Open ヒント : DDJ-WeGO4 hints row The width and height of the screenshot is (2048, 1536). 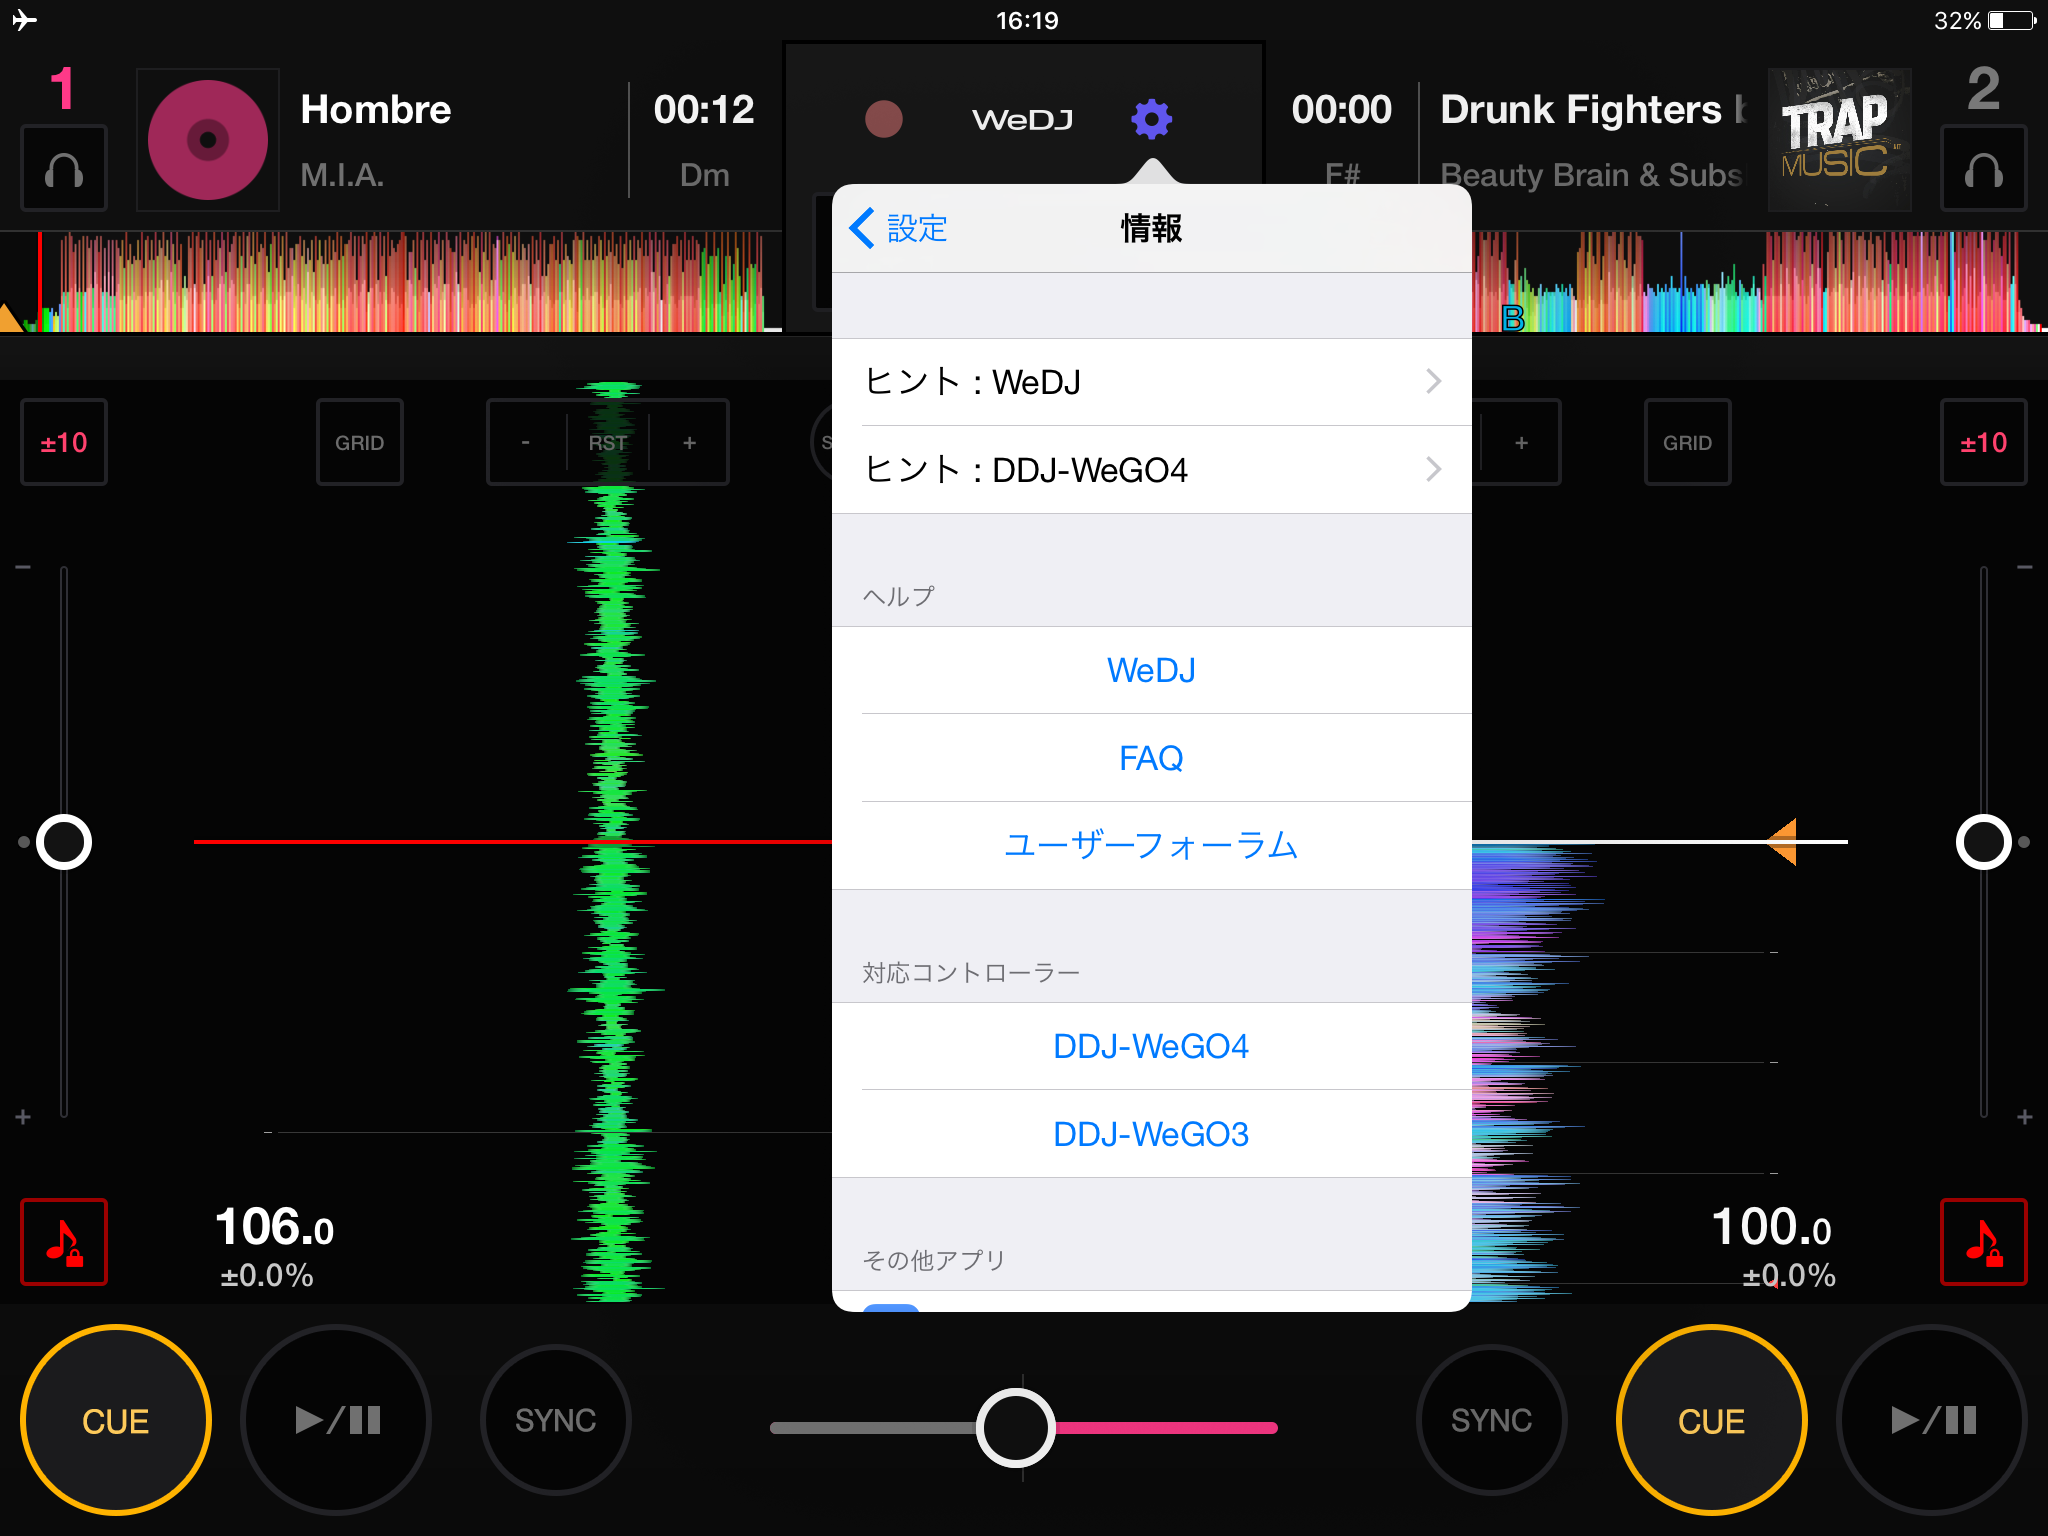pos(1151,470)
